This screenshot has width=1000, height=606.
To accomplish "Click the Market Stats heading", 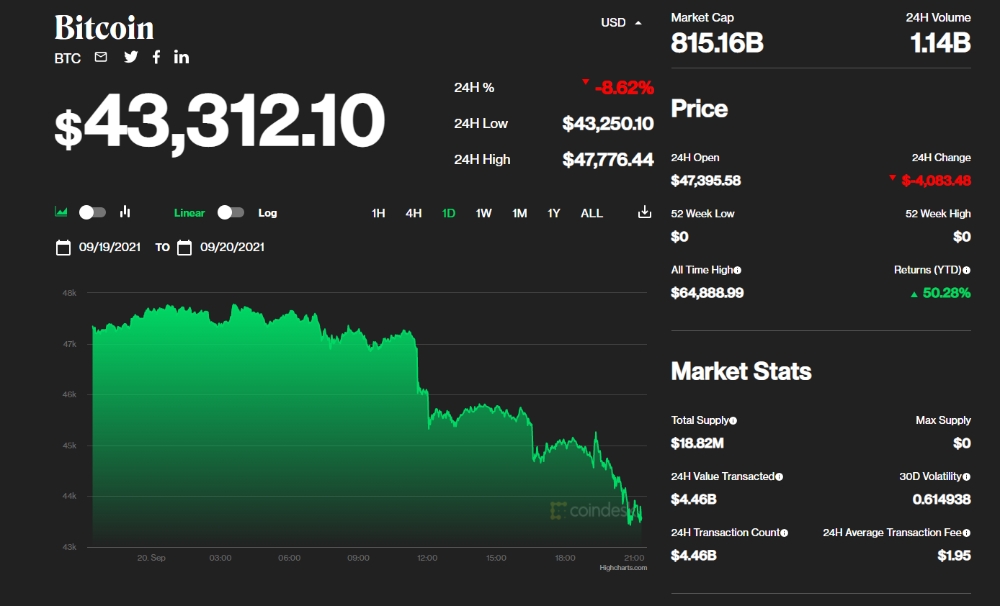I will click(741, 371).
